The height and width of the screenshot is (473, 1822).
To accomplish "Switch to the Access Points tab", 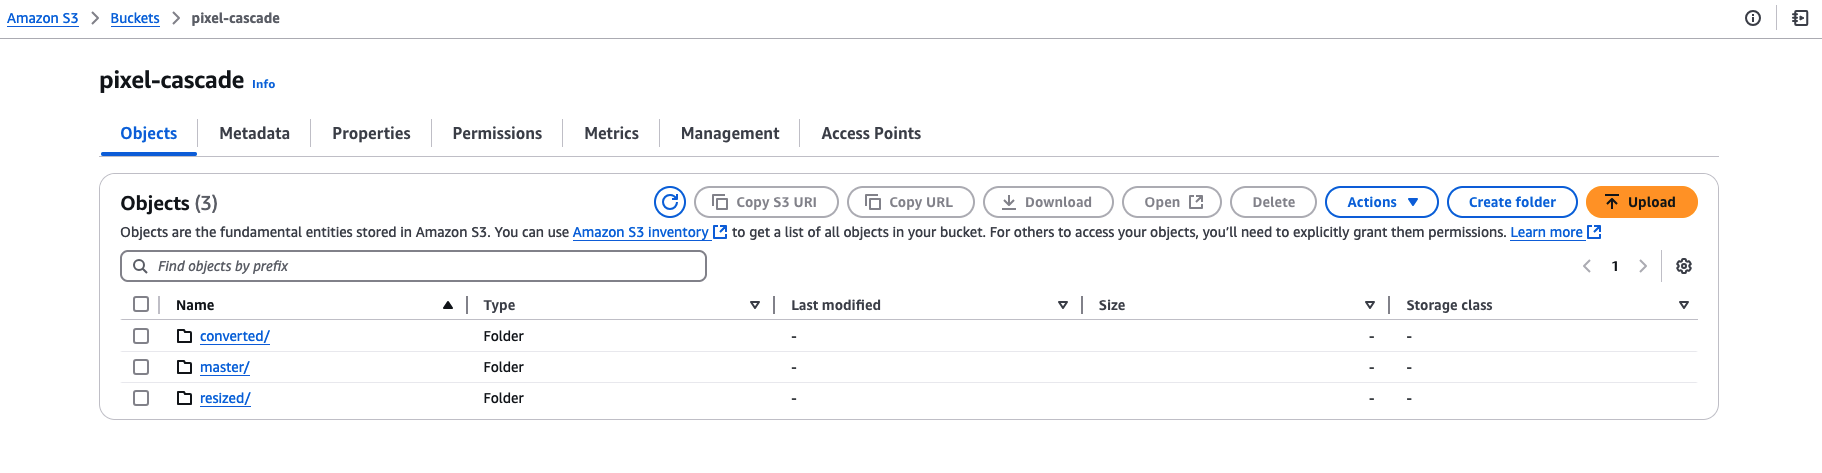I will (871, 133).
